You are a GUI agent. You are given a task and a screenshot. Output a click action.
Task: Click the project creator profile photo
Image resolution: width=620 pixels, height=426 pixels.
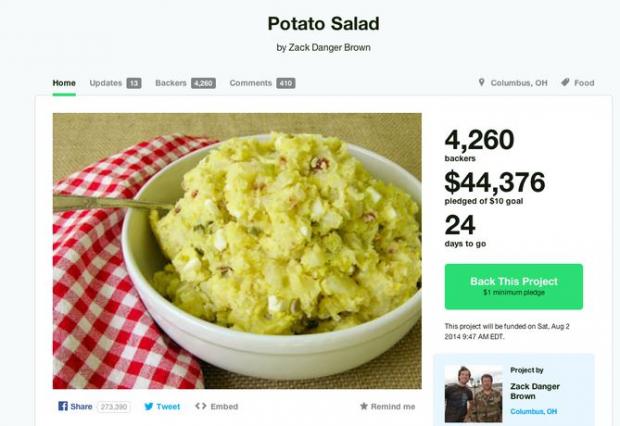[x=474, y=394]
